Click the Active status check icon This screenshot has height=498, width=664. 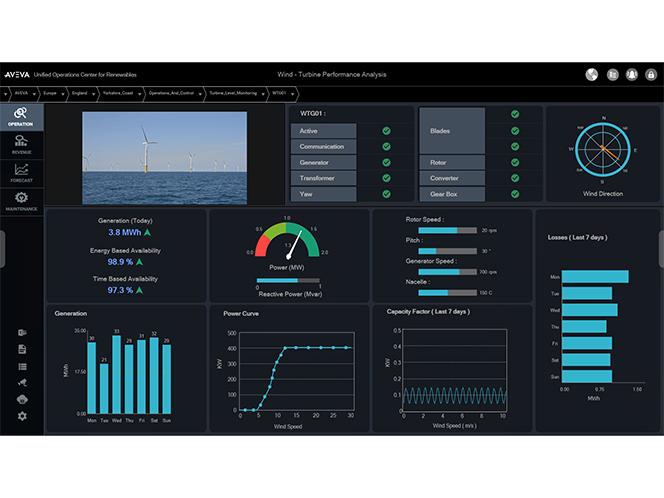point(386,131)
